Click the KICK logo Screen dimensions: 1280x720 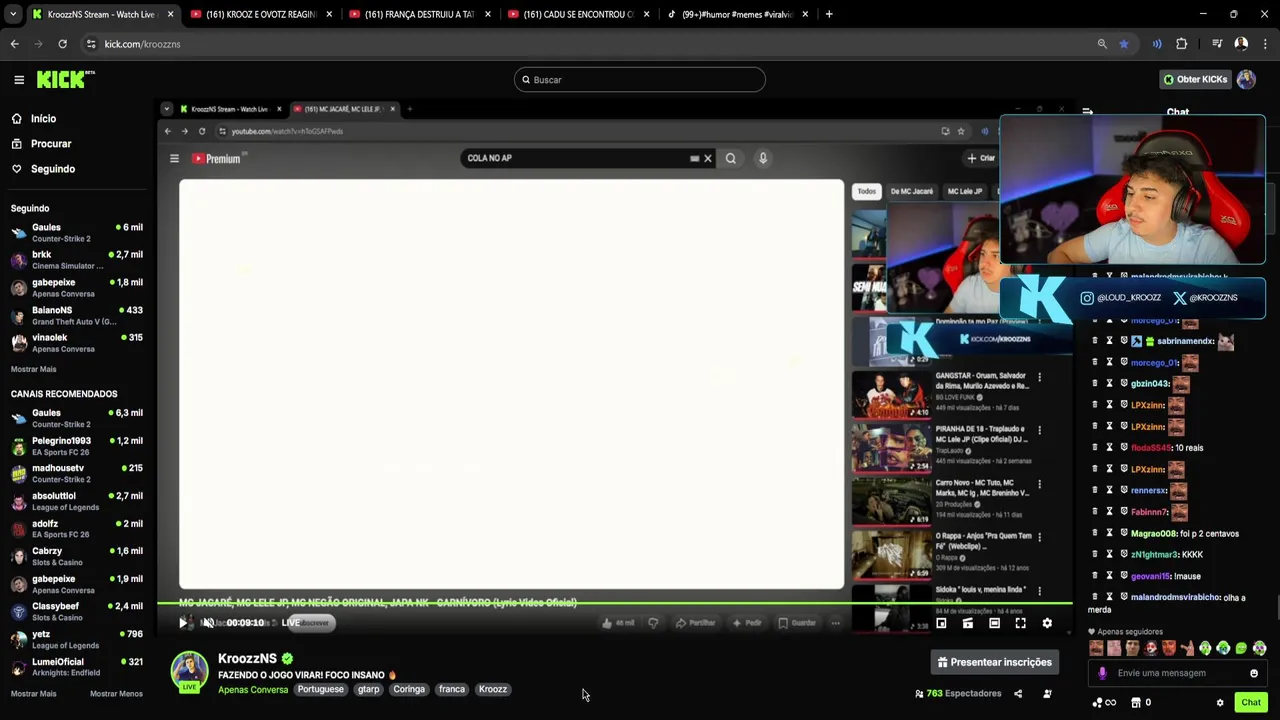65,79
